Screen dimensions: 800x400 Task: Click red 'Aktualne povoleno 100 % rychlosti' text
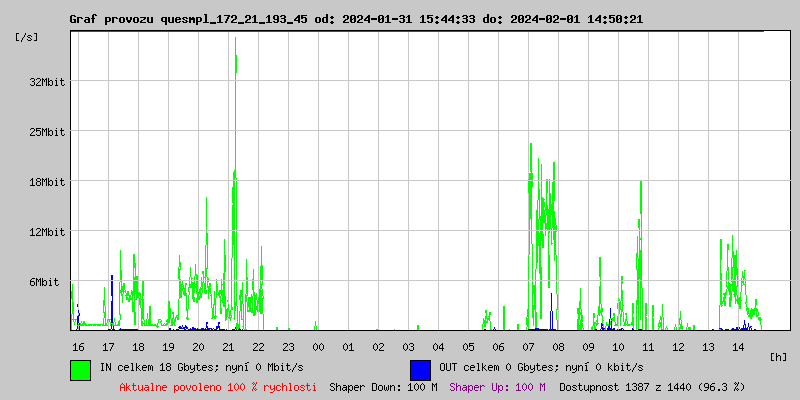[x=218, y=386]
